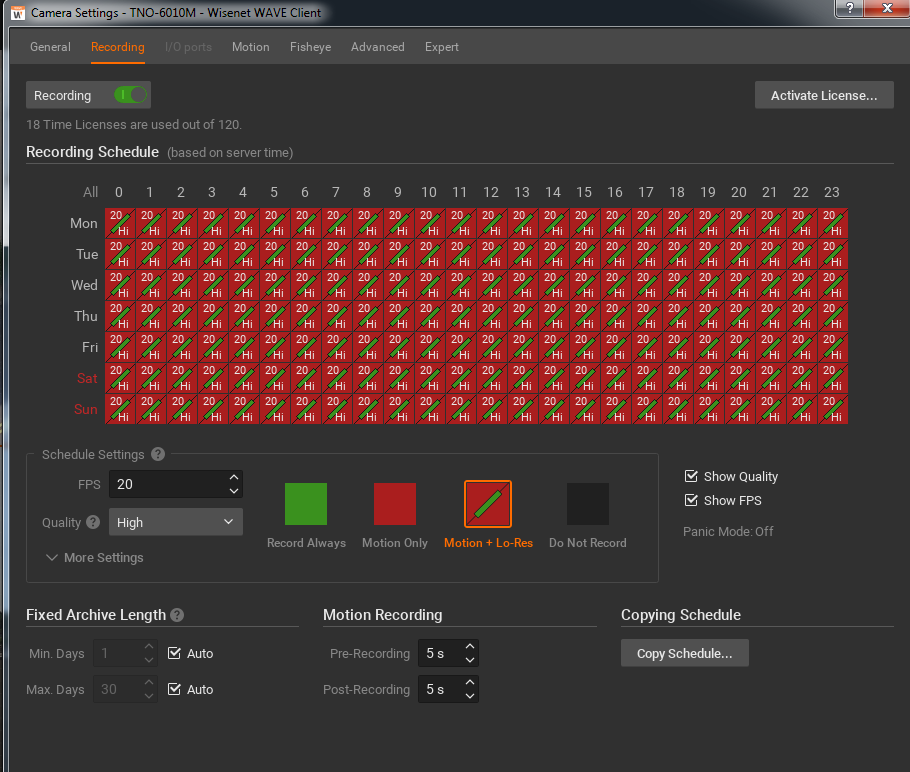Select the Wed row label in schedule
Image resolution: width=910 pixels, height=772 pixels.
pyautogui.click(x=84, y=285)
